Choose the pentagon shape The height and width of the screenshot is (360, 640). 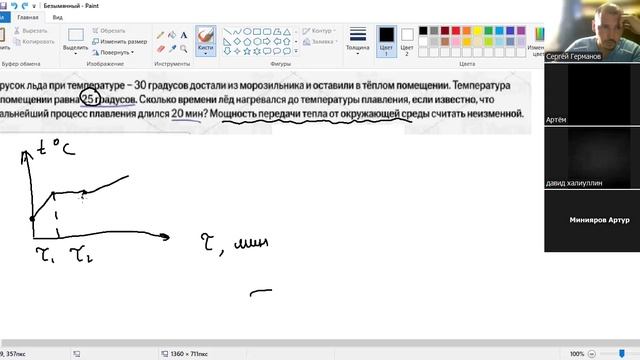(x=247, y=42)
